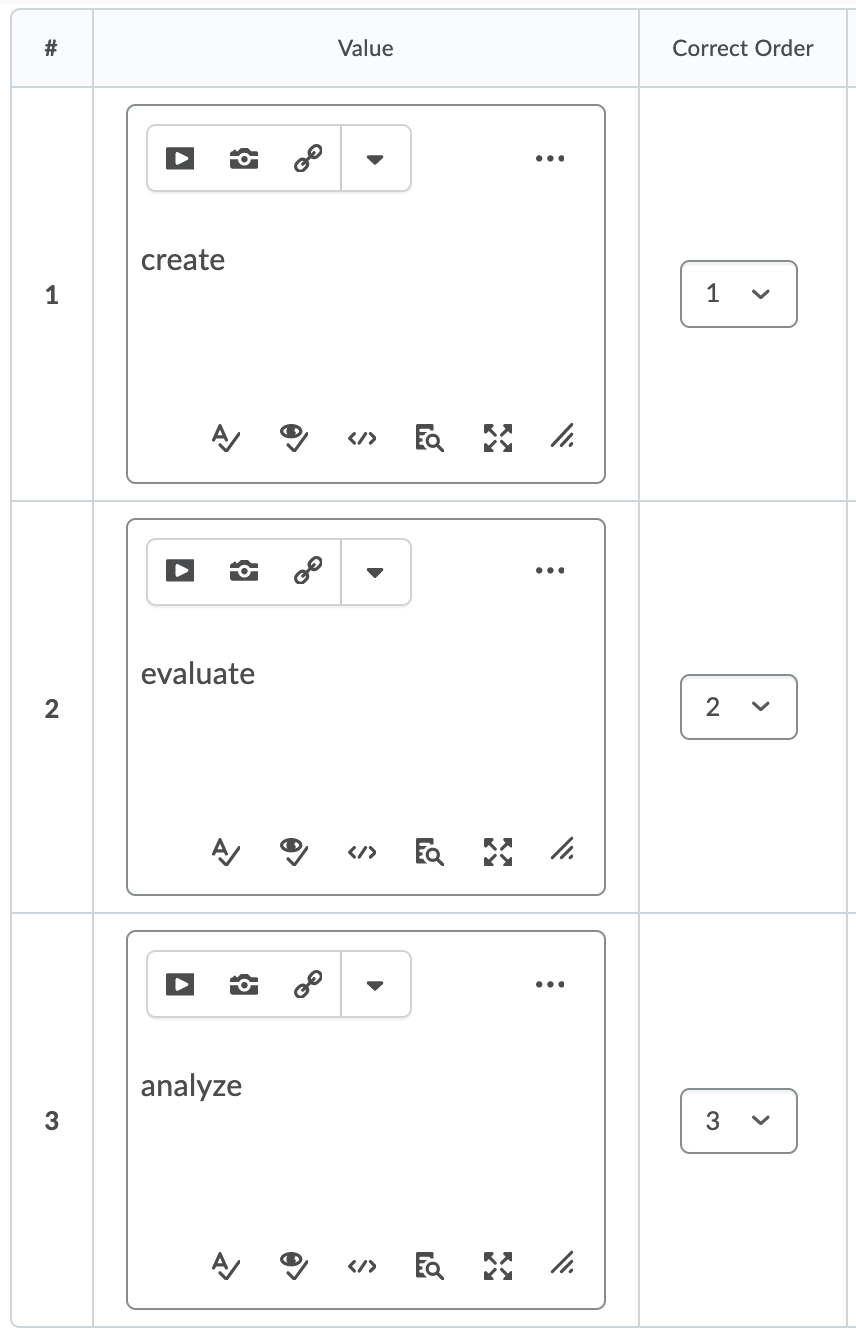Select the Correct Order dropdown showing 1
856x1338 pixels.
(739, 294)
